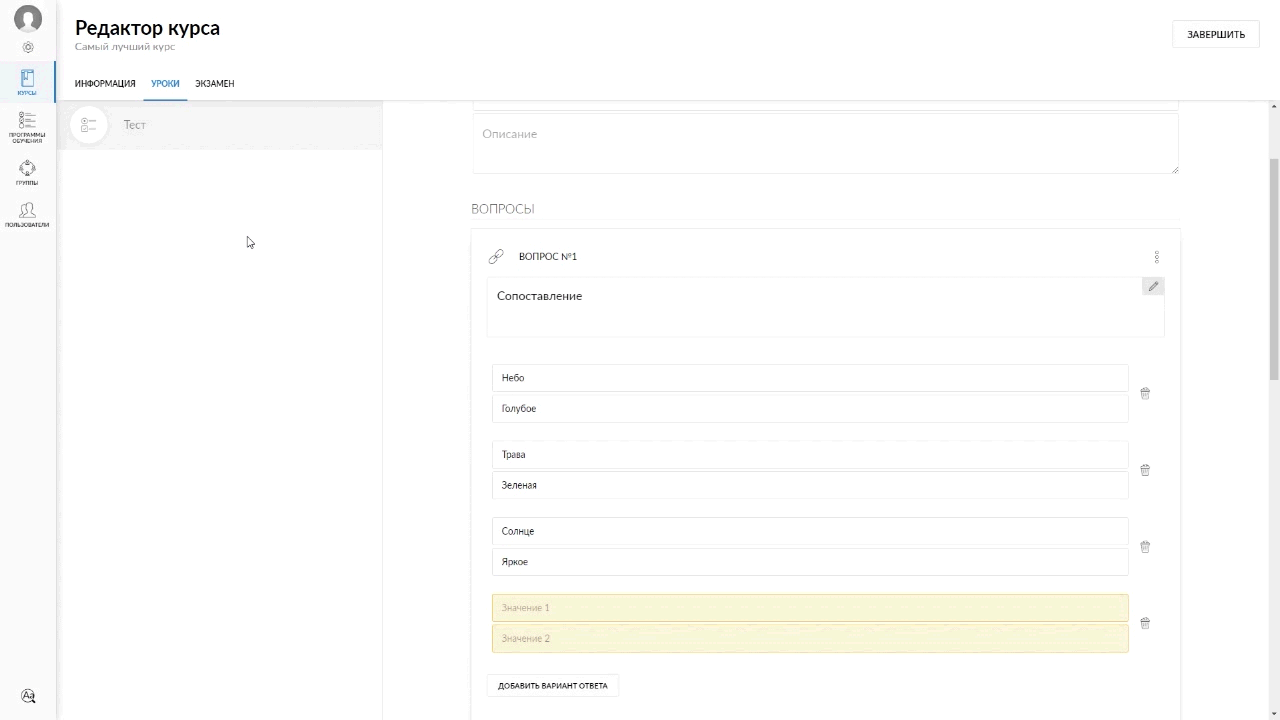
Task: Click the Трава input field
Action: (810, 455)
